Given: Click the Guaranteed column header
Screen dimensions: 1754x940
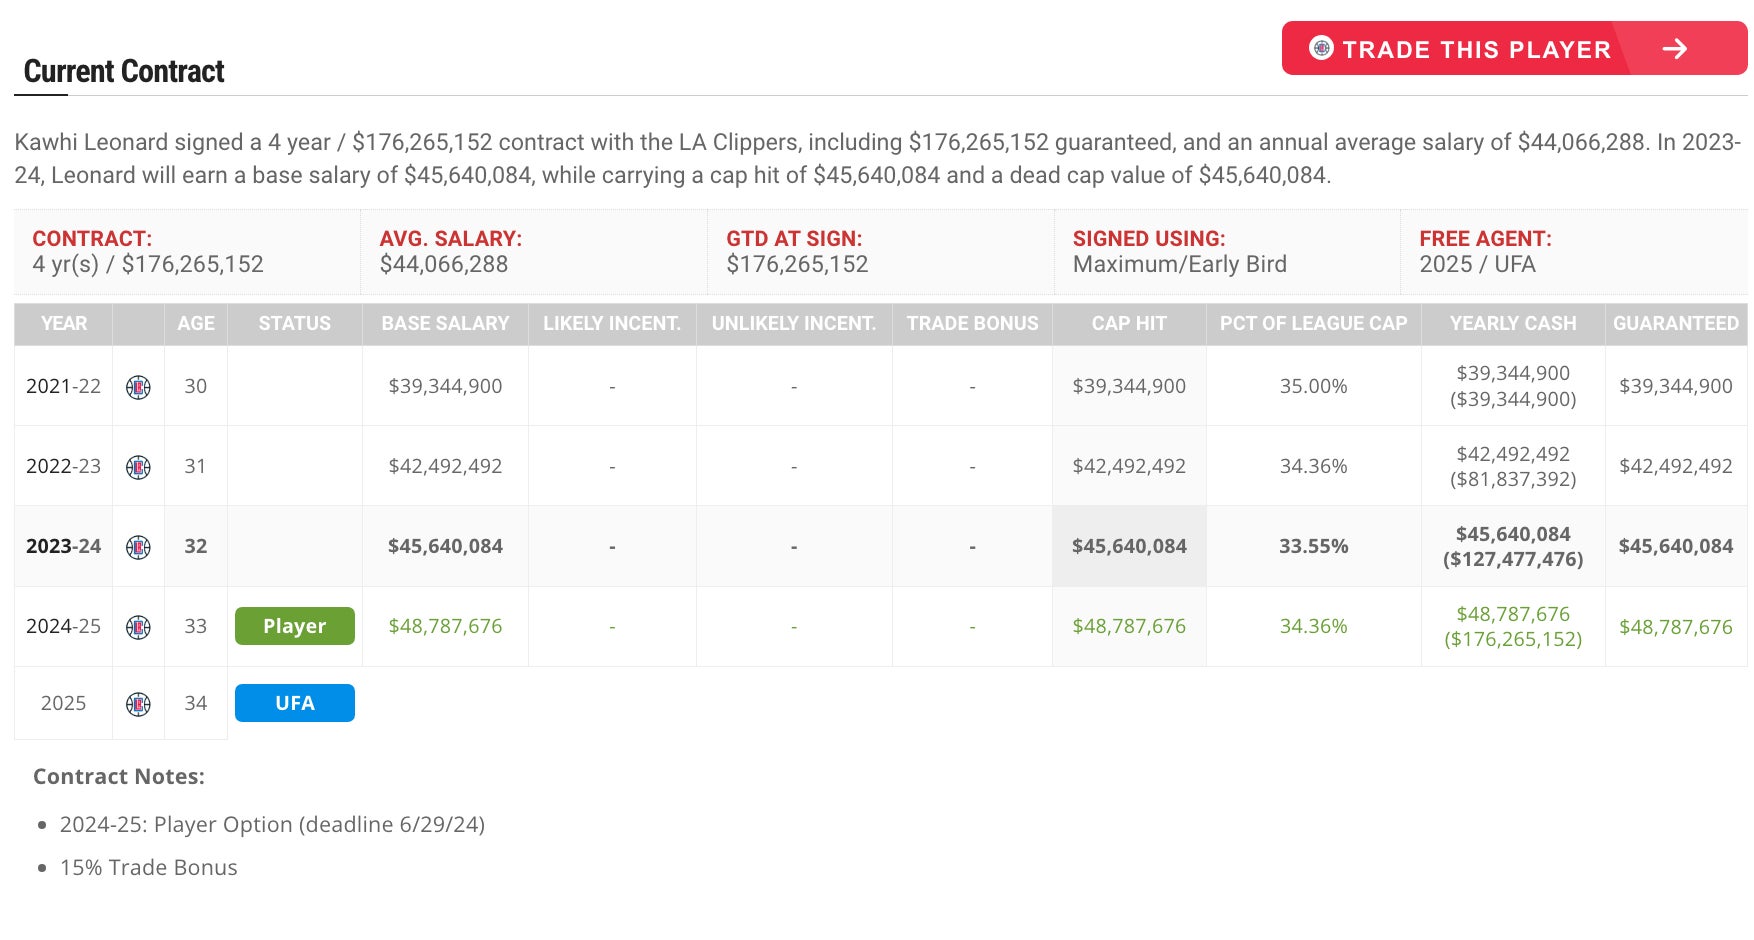Looking at the screenshot, I should tap(1675, 324).
